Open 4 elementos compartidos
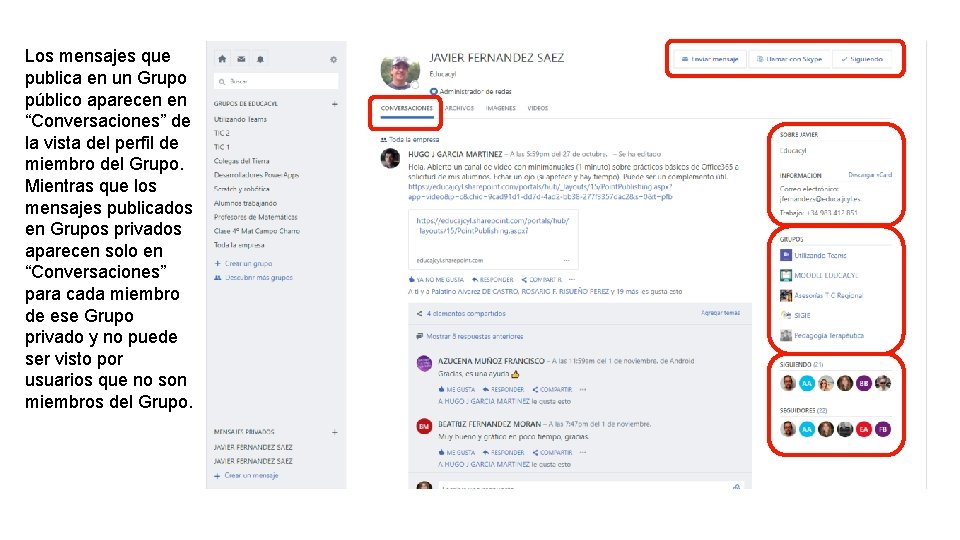Image resolution: width=960 pixels, height=540 pixels. (461, 313)
